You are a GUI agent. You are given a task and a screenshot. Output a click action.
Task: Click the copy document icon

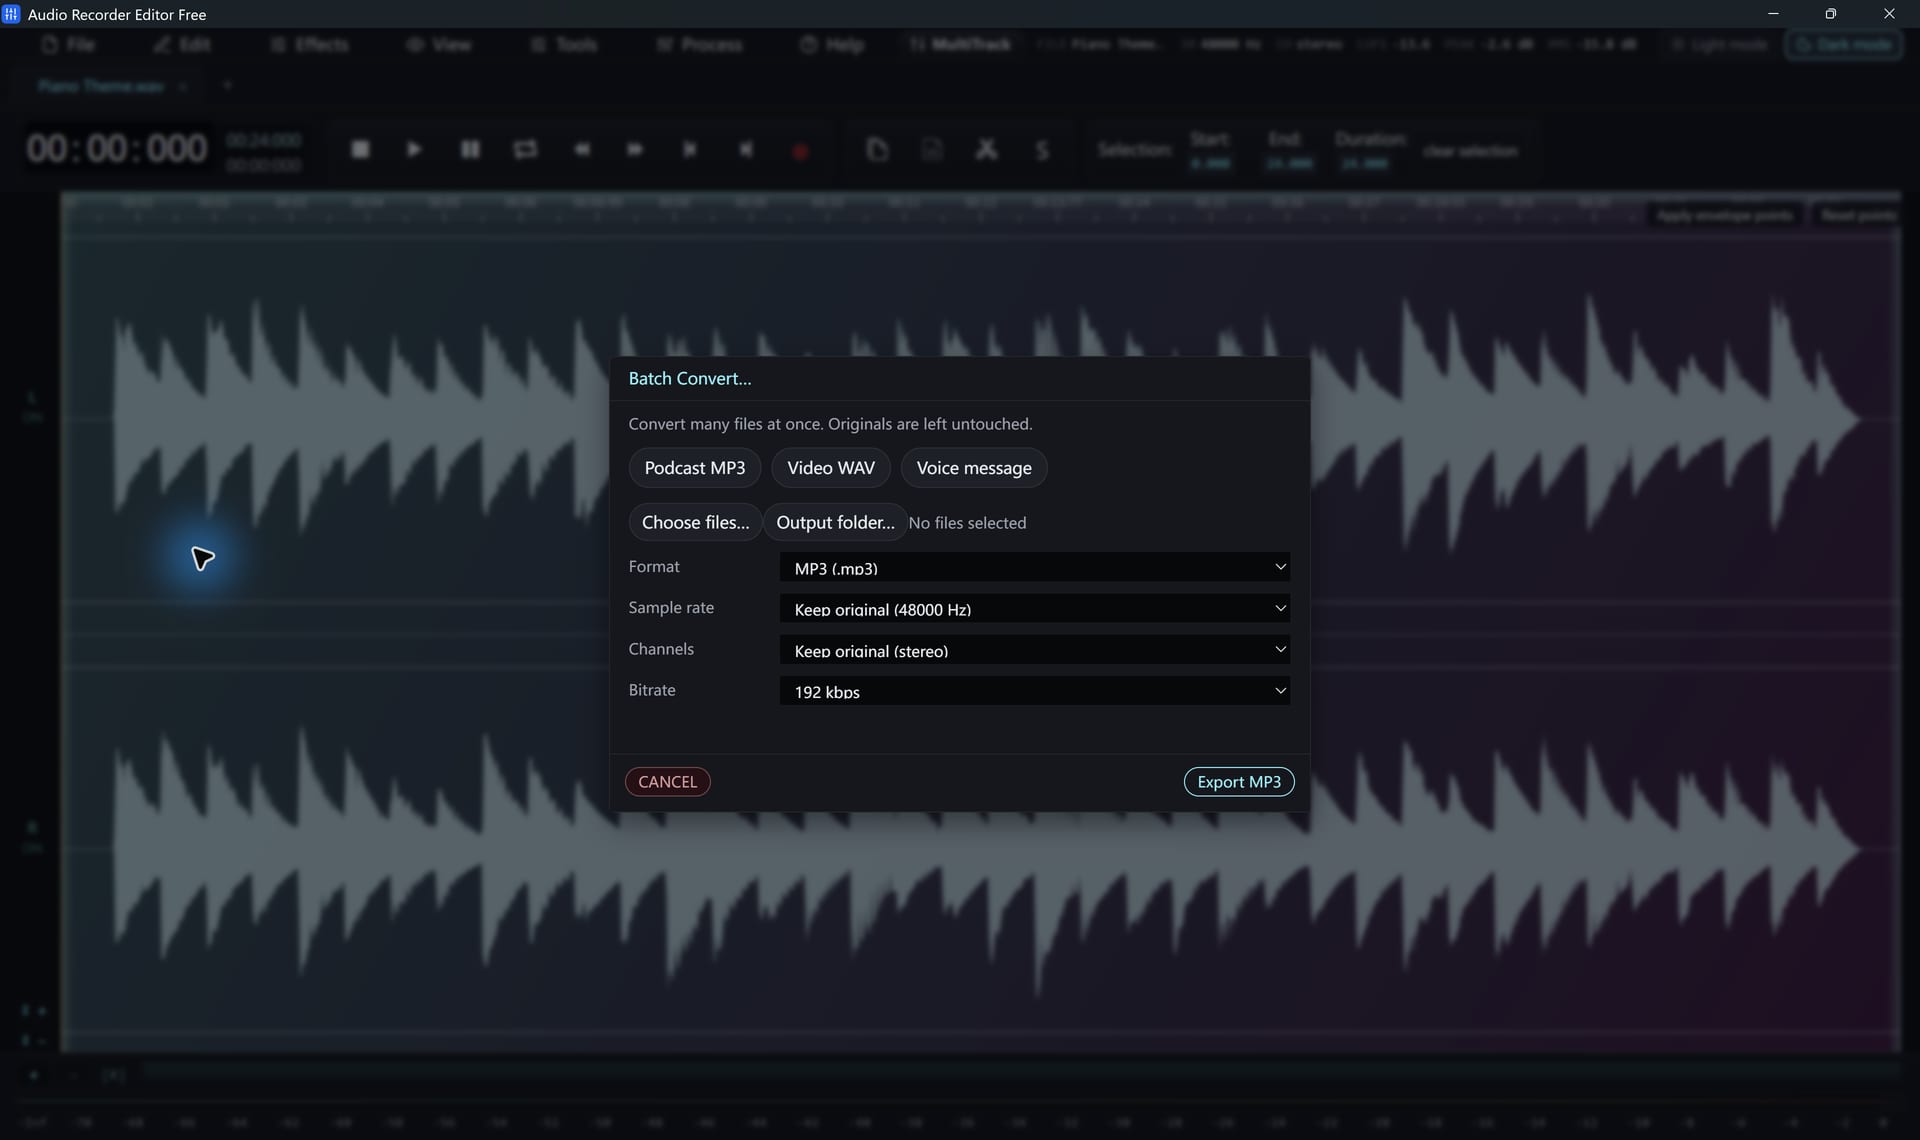click(877, 149)
